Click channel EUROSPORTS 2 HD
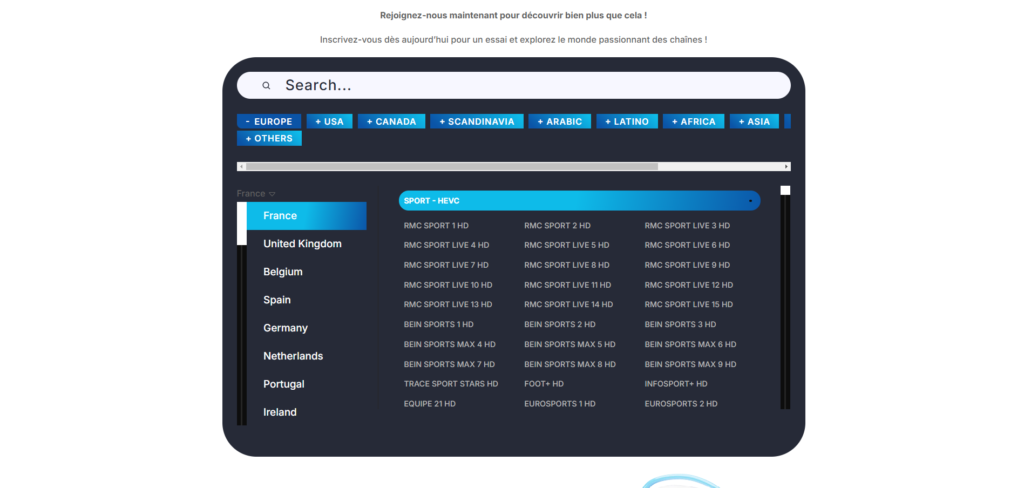Screen dimensions: 1024x488 681,404
